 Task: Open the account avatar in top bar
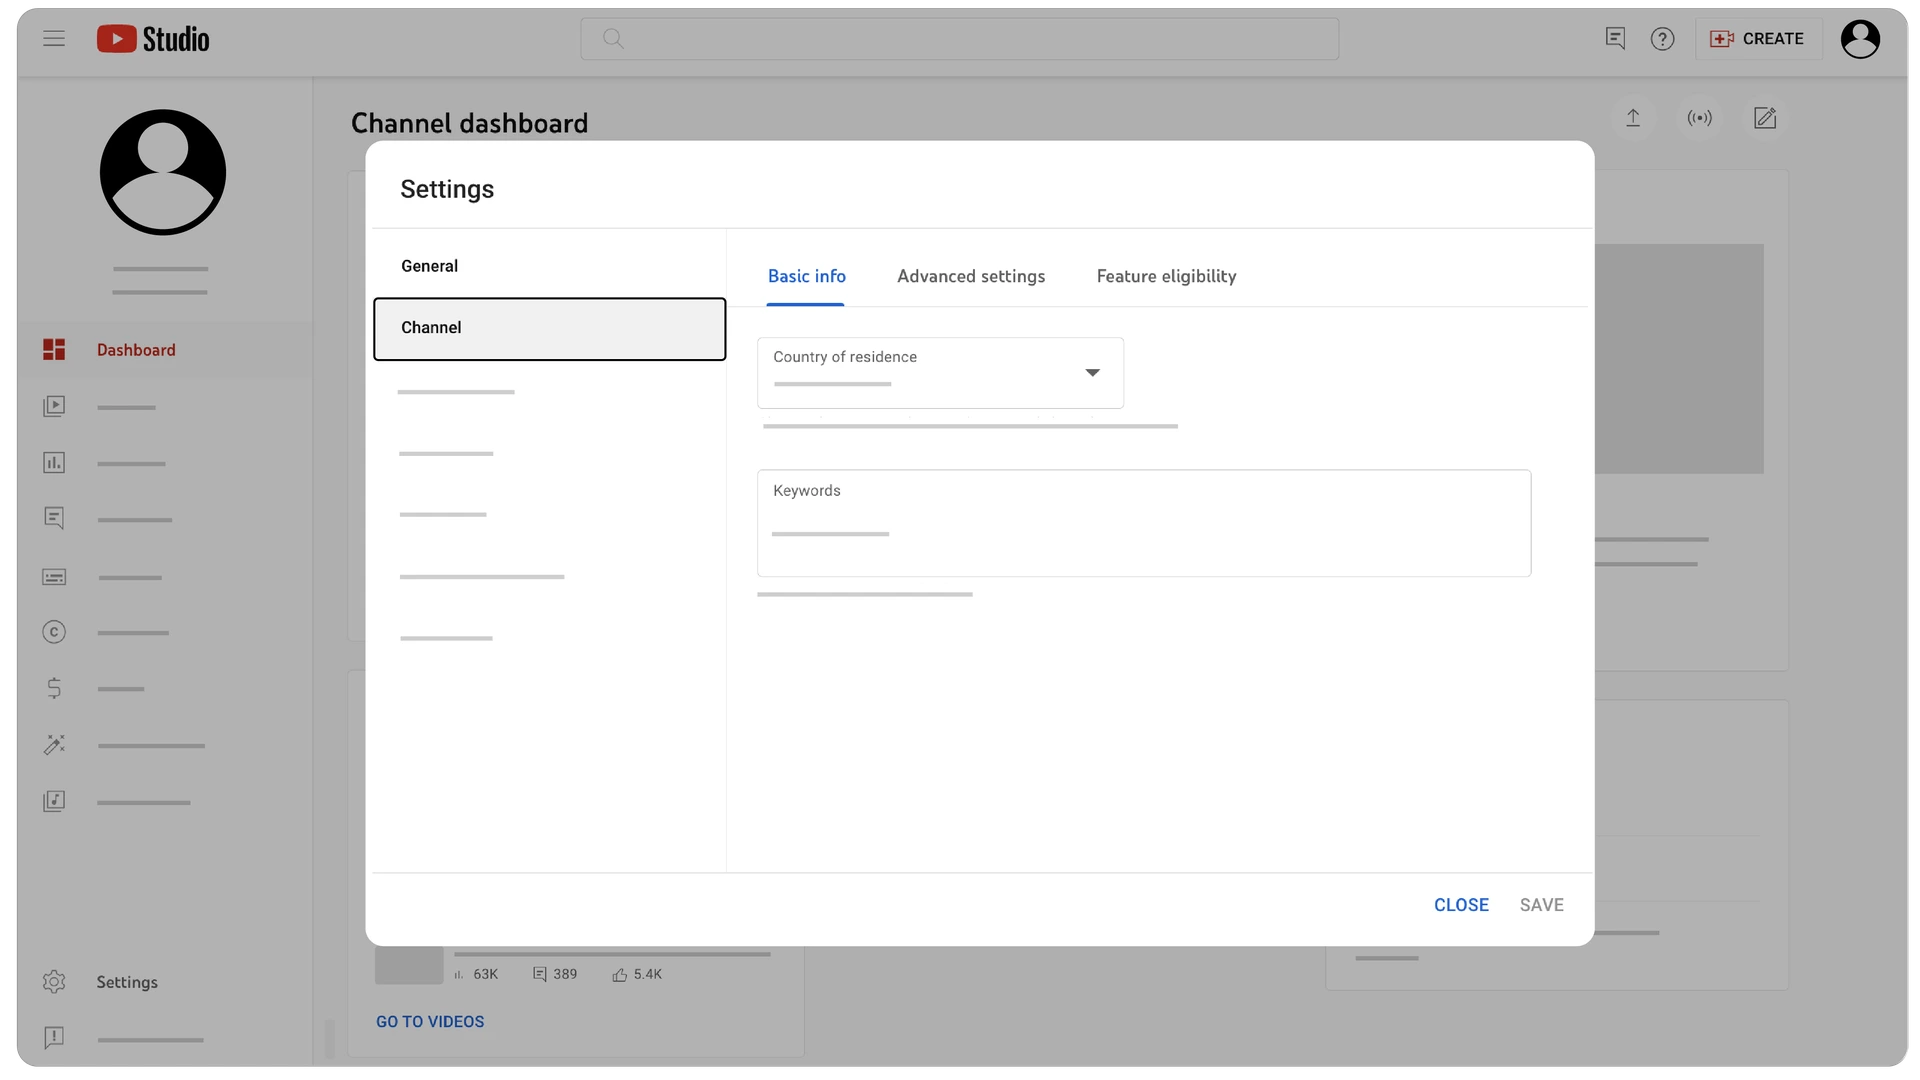coord(1860,39)
